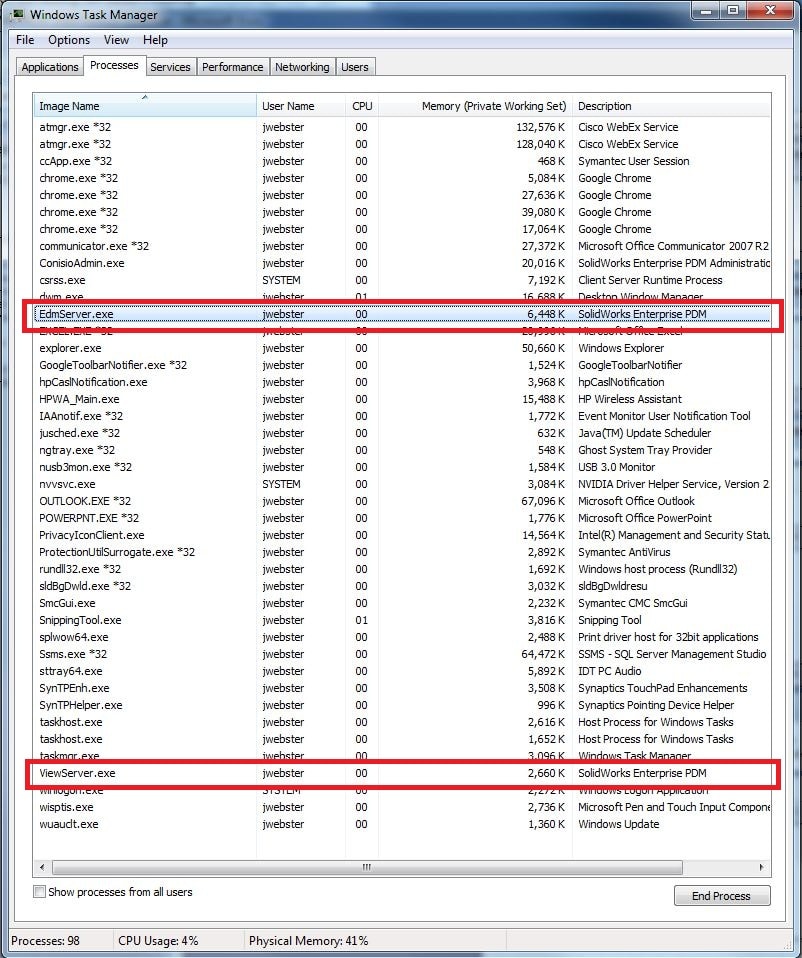Click the Windows Update description cell
Viewport: 802px width, 958px height.
[619, 824]
